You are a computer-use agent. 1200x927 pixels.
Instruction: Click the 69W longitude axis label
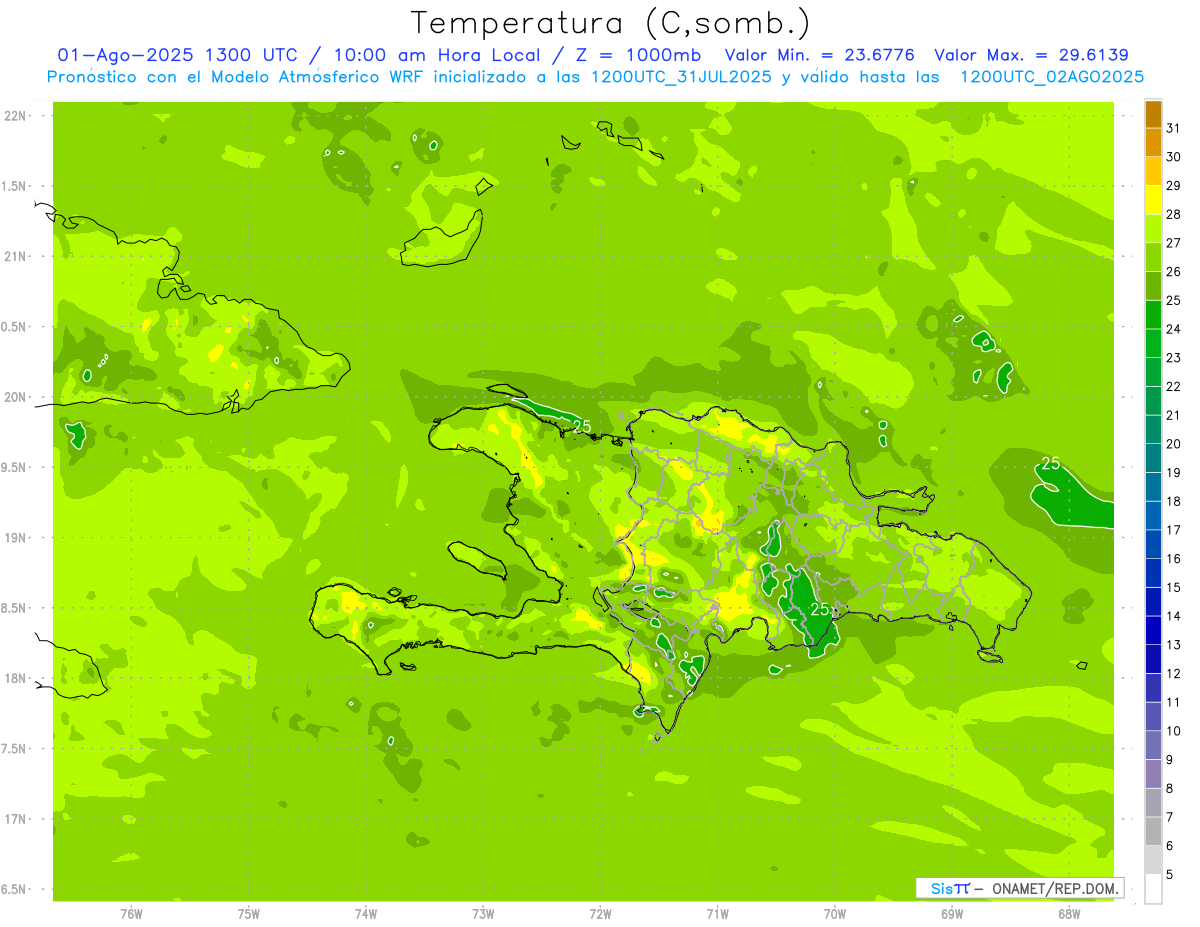(952, 914)
